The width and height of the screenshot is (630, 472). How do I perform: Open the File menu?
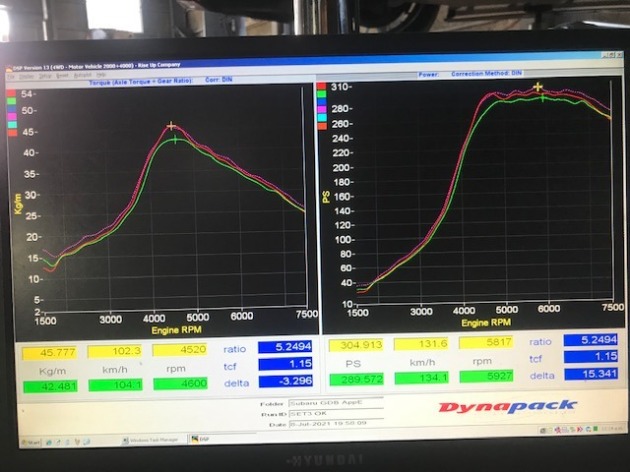click(12, 75)
